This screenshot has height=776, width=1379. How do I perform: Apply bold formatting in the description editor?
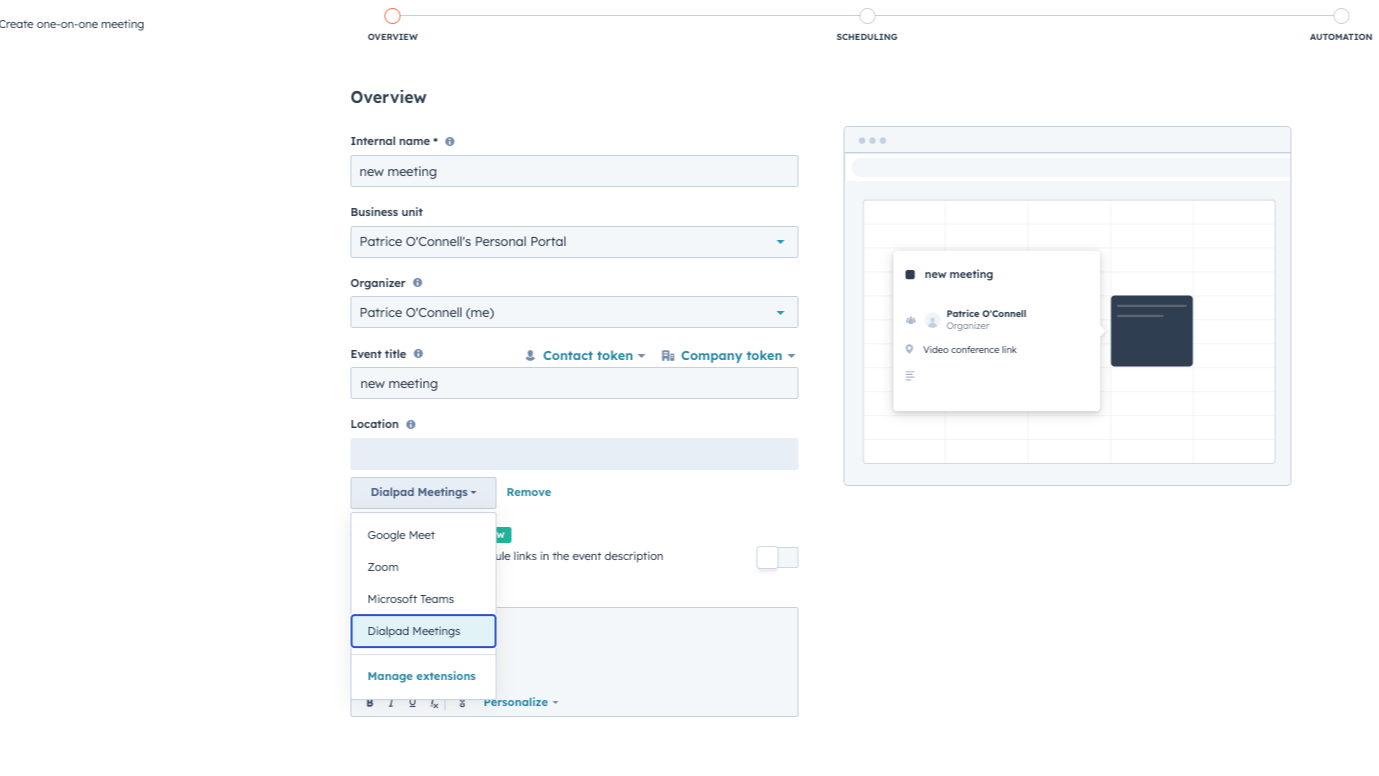coord(370,703)
